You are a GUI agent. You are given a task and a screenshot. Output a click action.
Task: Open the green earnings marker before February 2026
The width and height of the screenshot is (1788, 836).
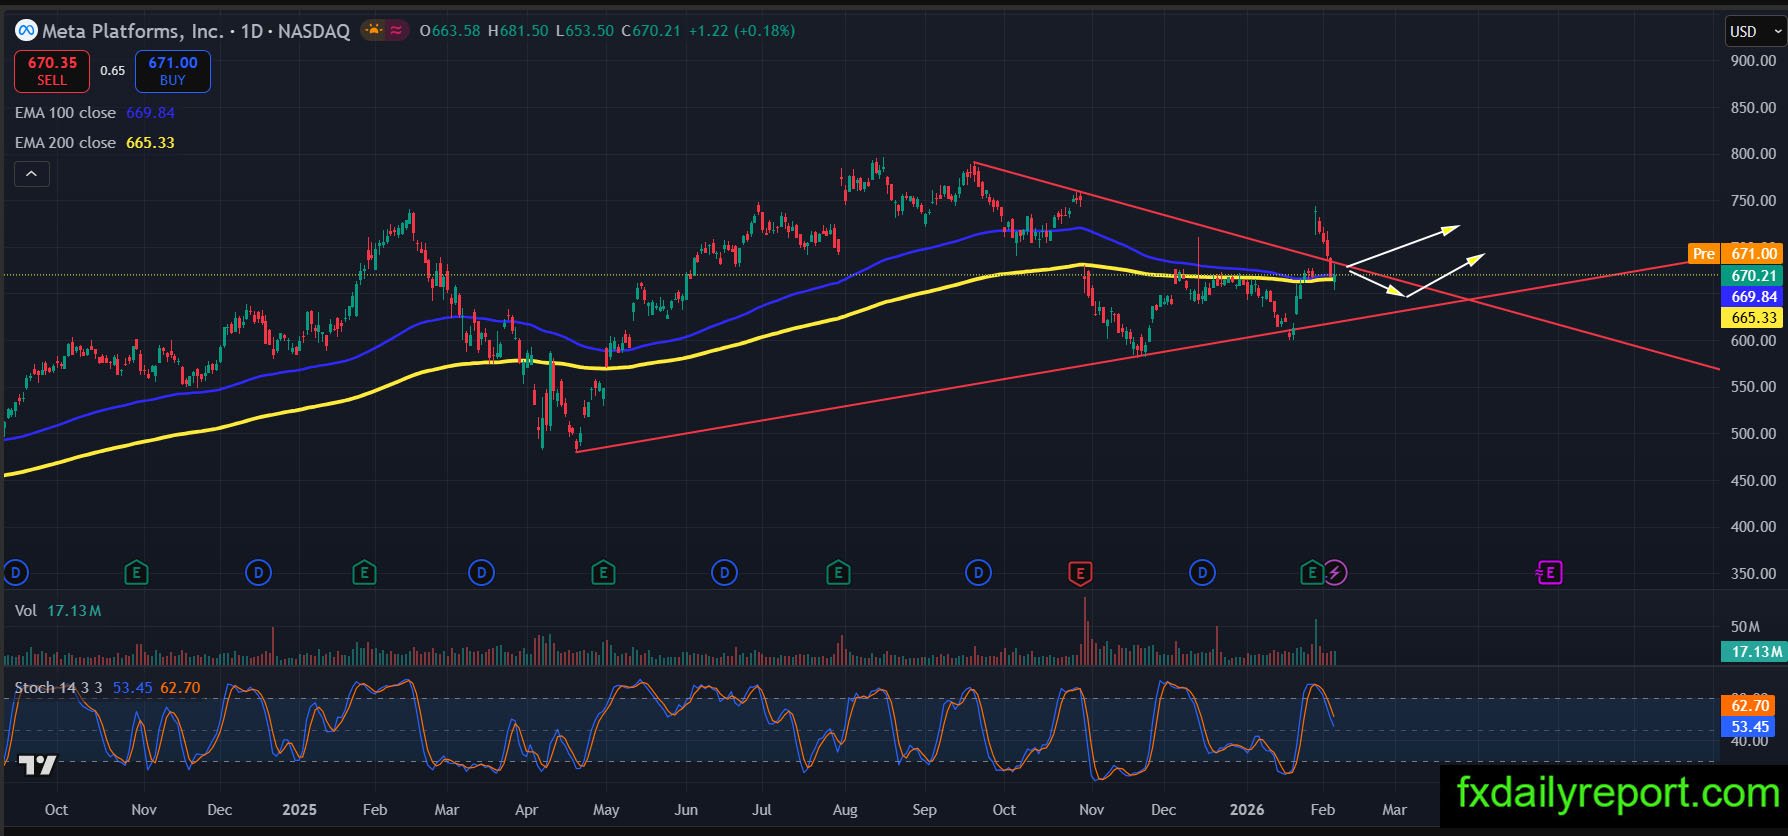click(1311, 573)
